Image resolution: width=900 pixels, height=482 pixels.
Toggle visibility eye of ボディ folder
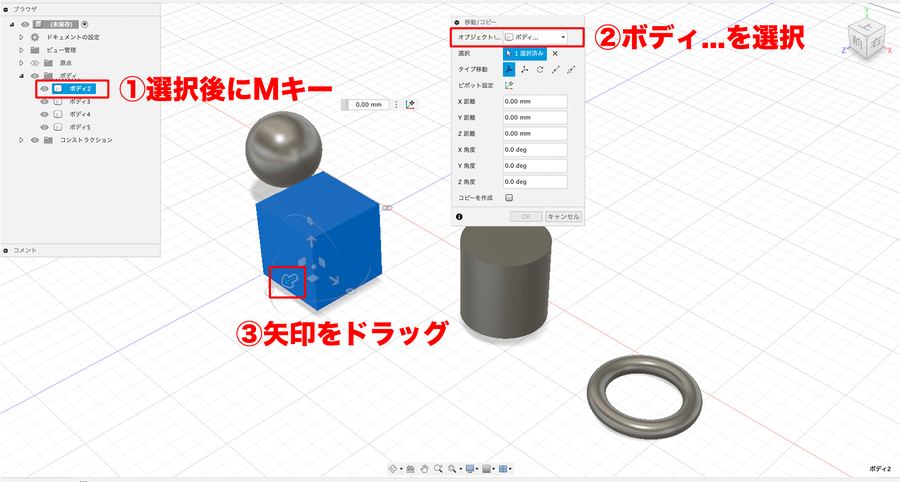click(34, 76)
